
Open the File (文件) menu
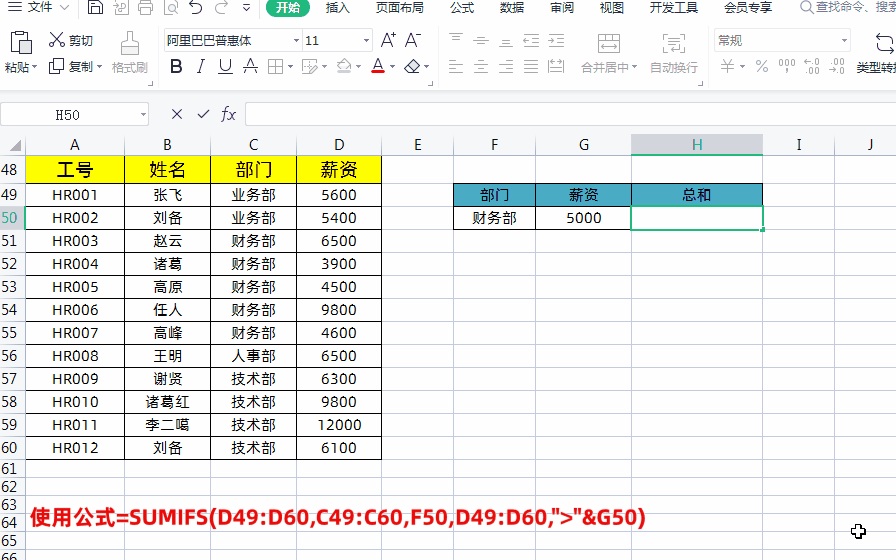pos(38,7)
